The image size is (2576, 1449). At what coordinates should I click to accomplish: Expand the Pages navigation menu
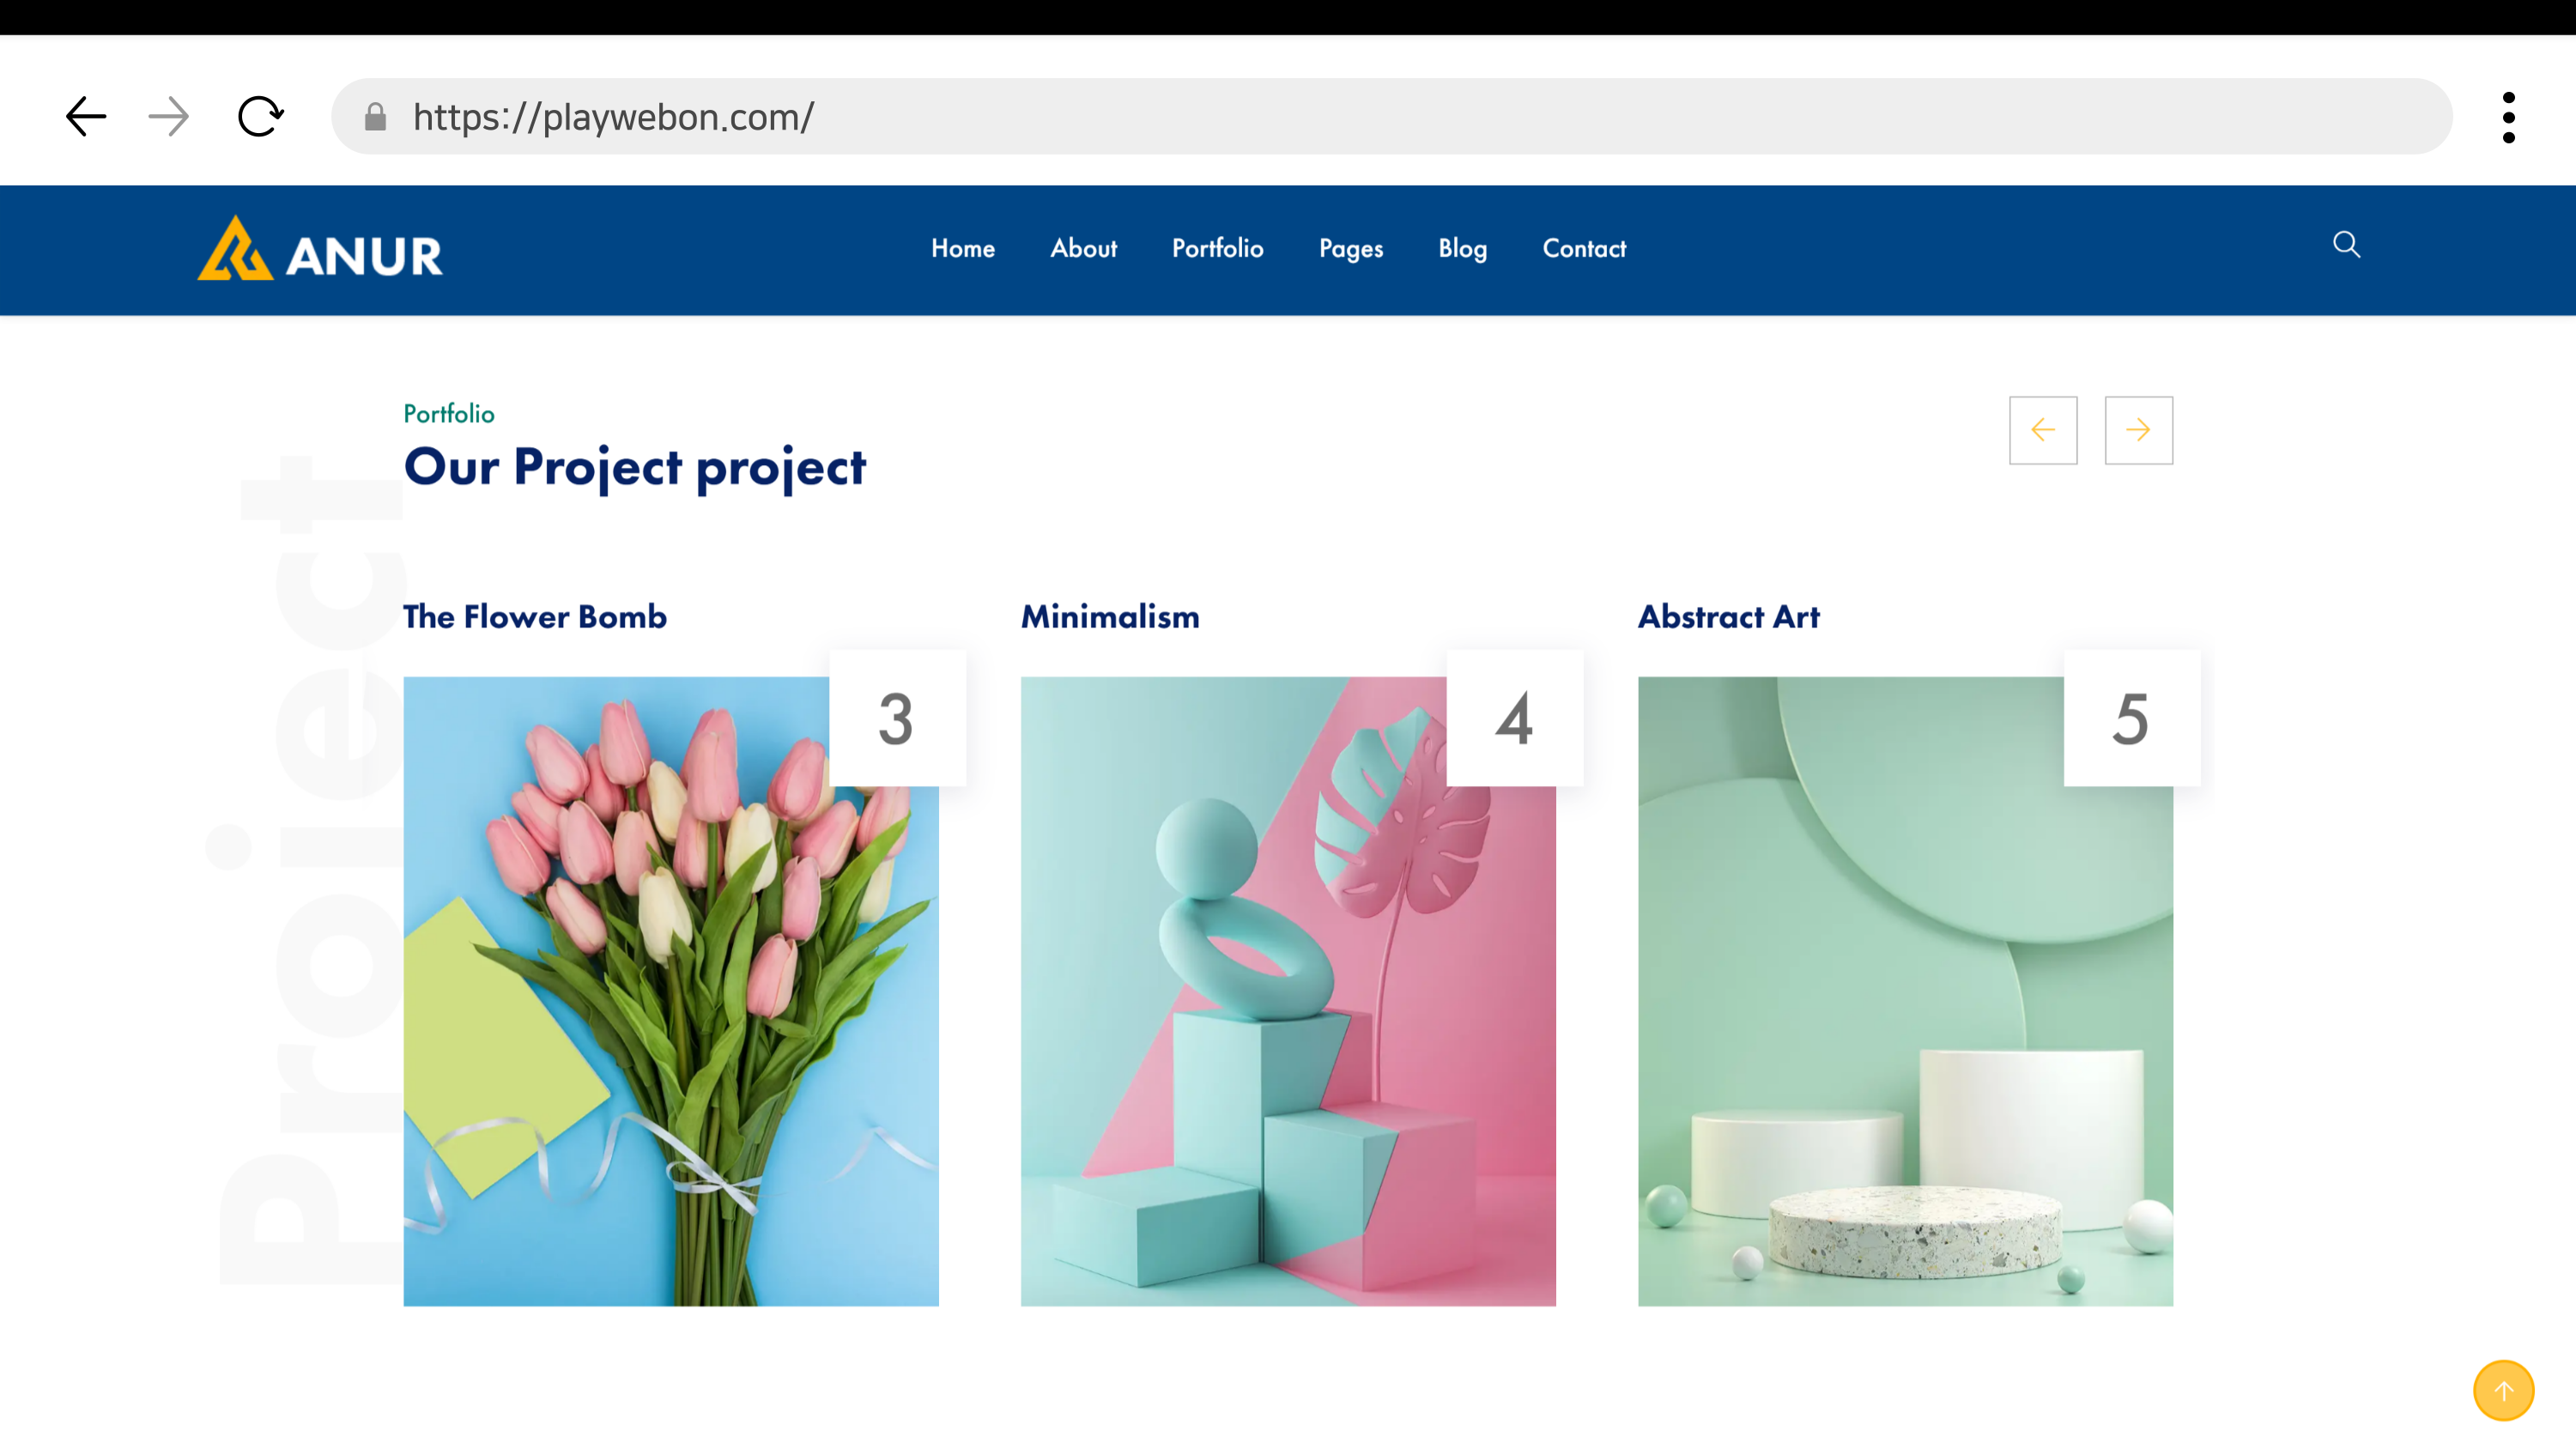(1350, 248)
